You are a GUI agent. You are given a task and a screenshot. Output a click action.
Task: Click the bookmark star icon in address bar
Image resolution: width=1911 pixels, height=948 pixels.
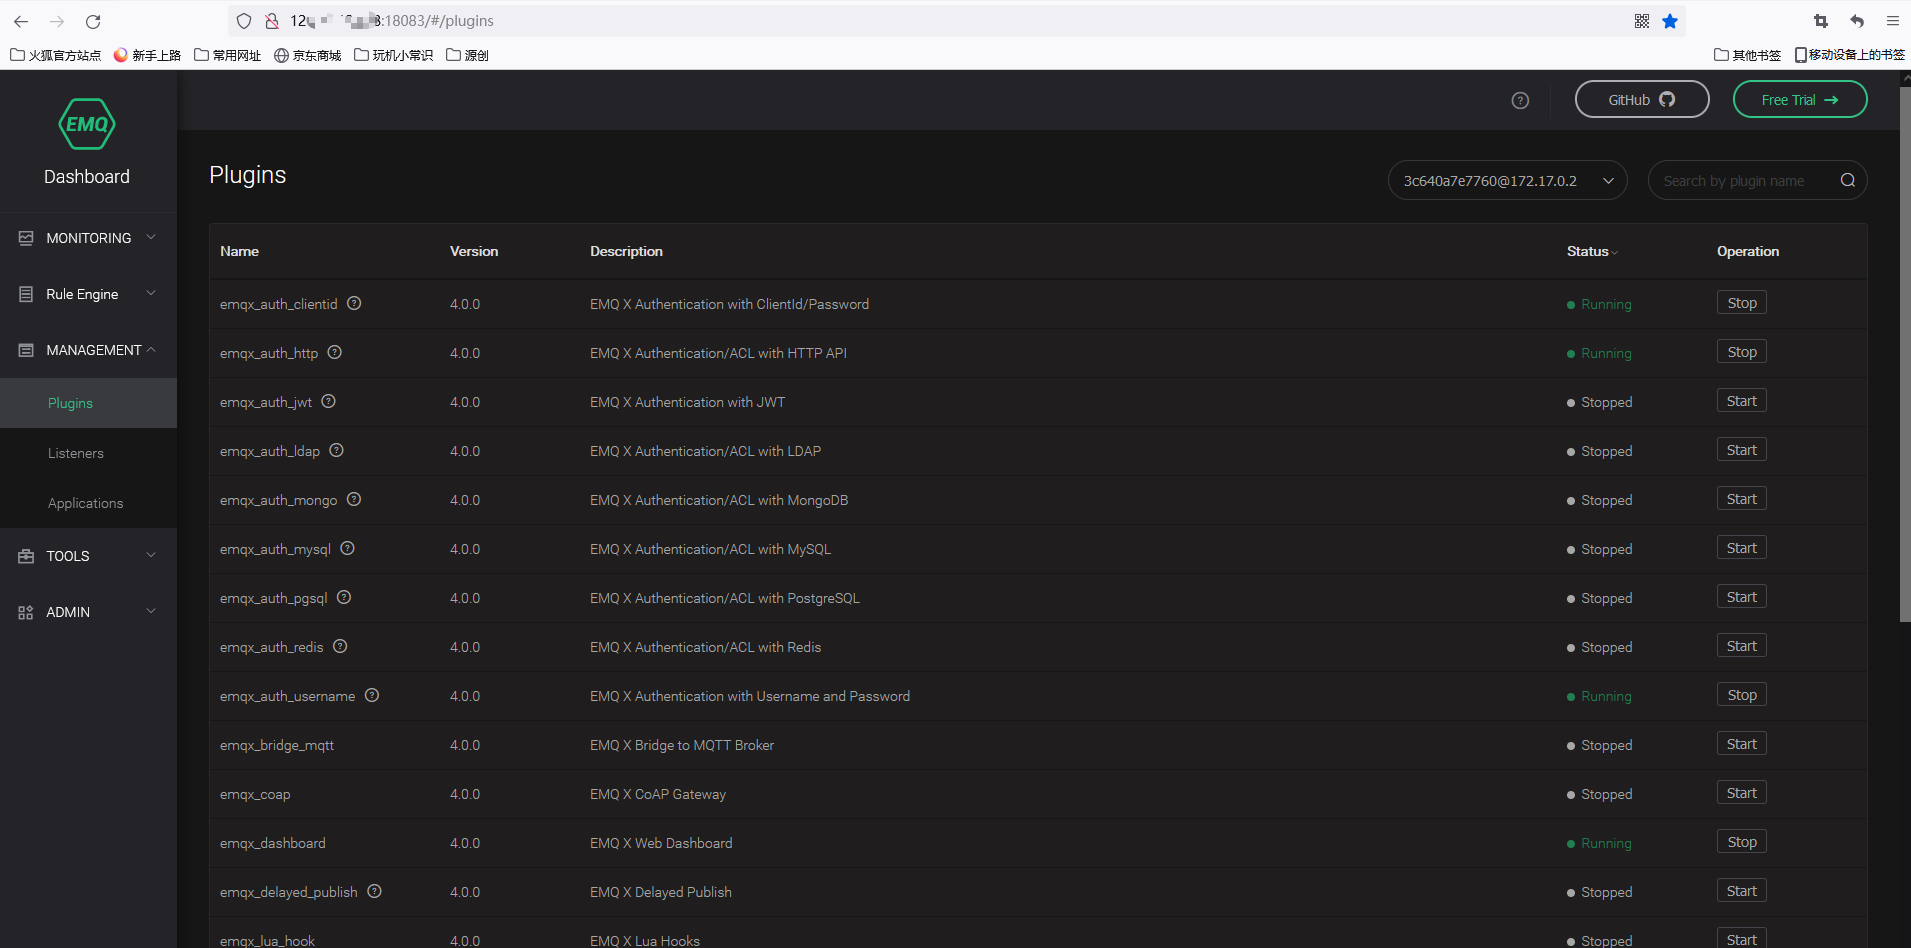point(1670,21)
